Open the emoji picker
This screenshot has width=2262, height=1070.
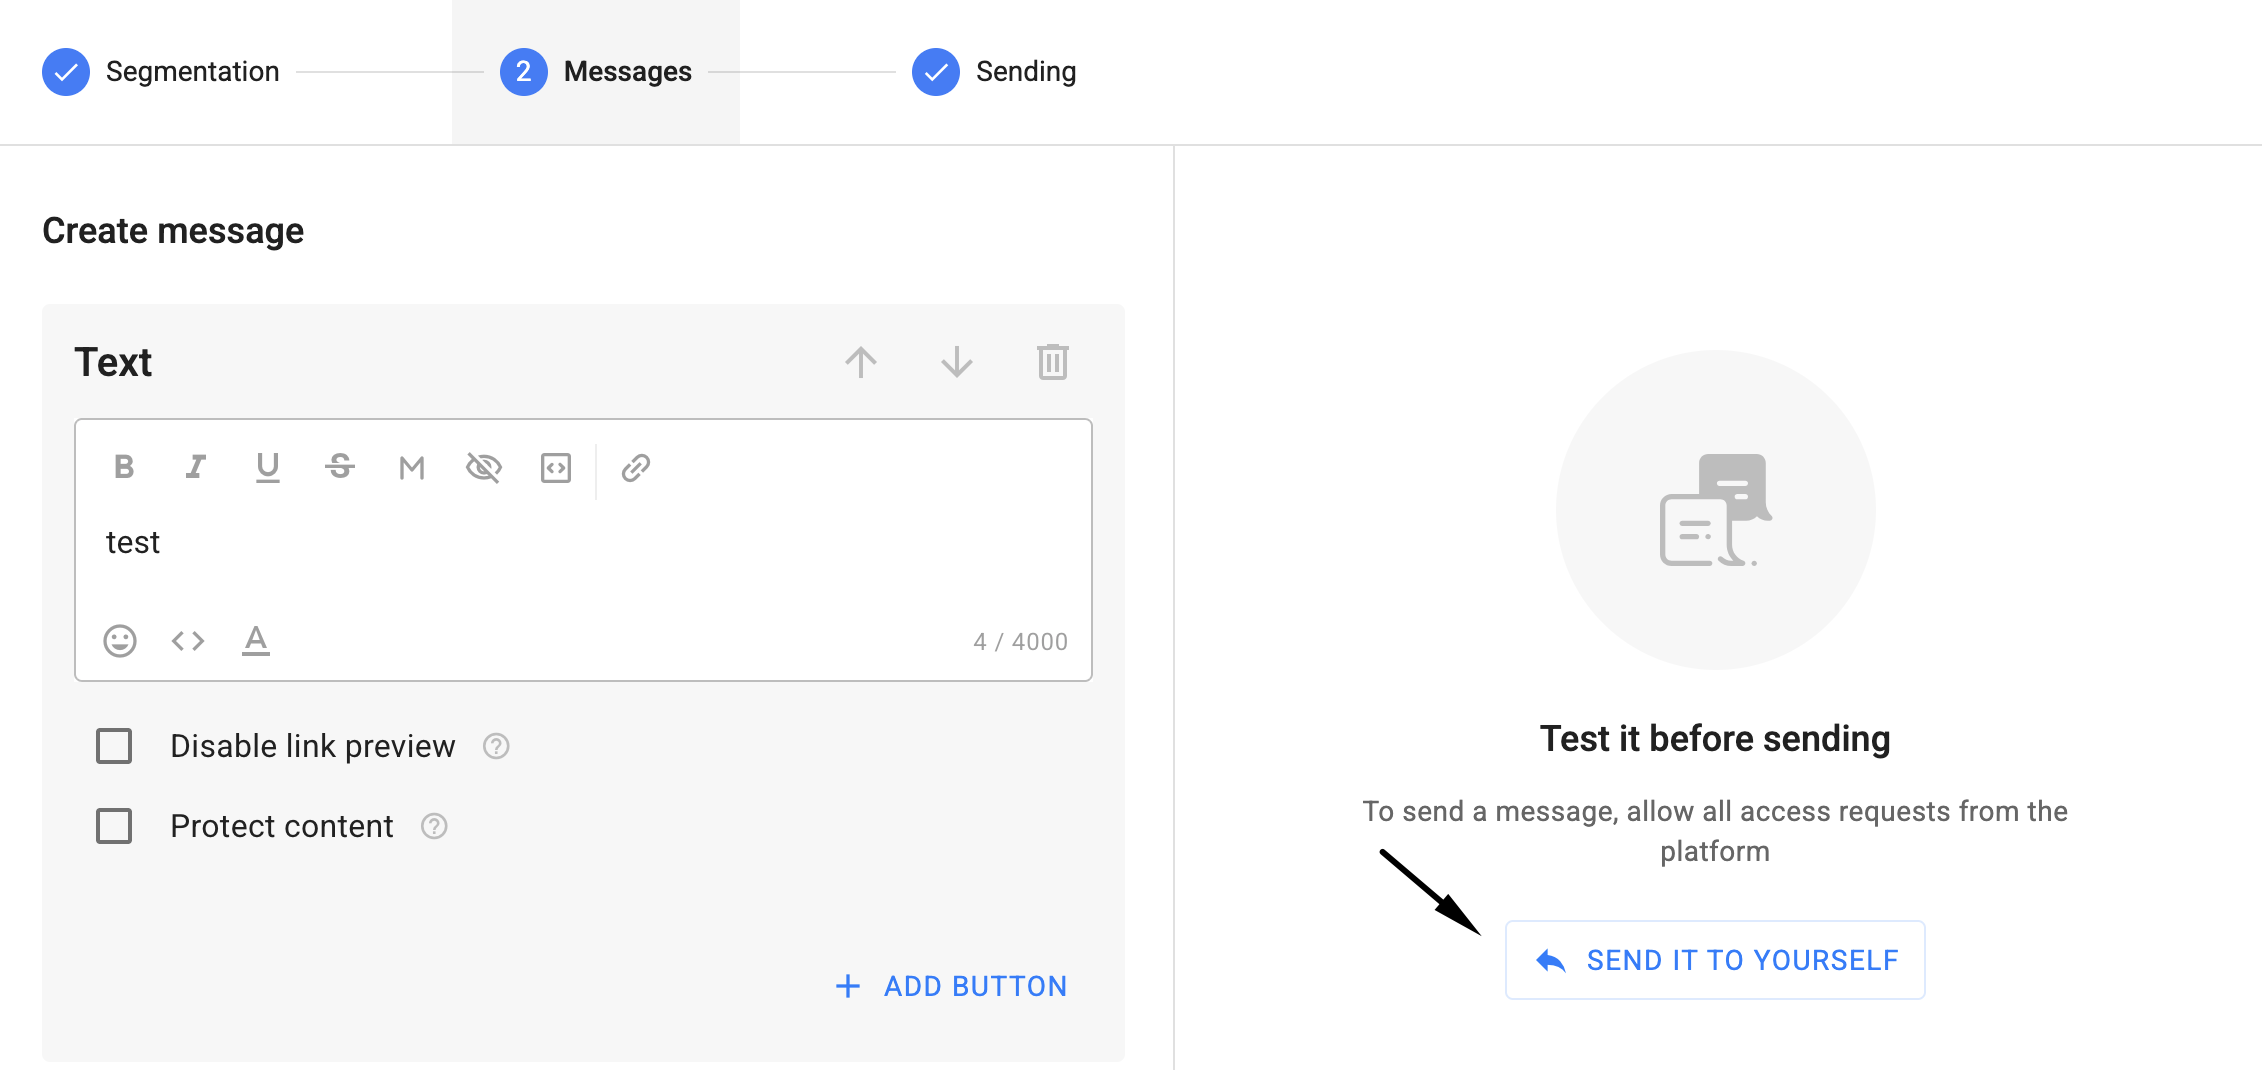coord(120,640)
